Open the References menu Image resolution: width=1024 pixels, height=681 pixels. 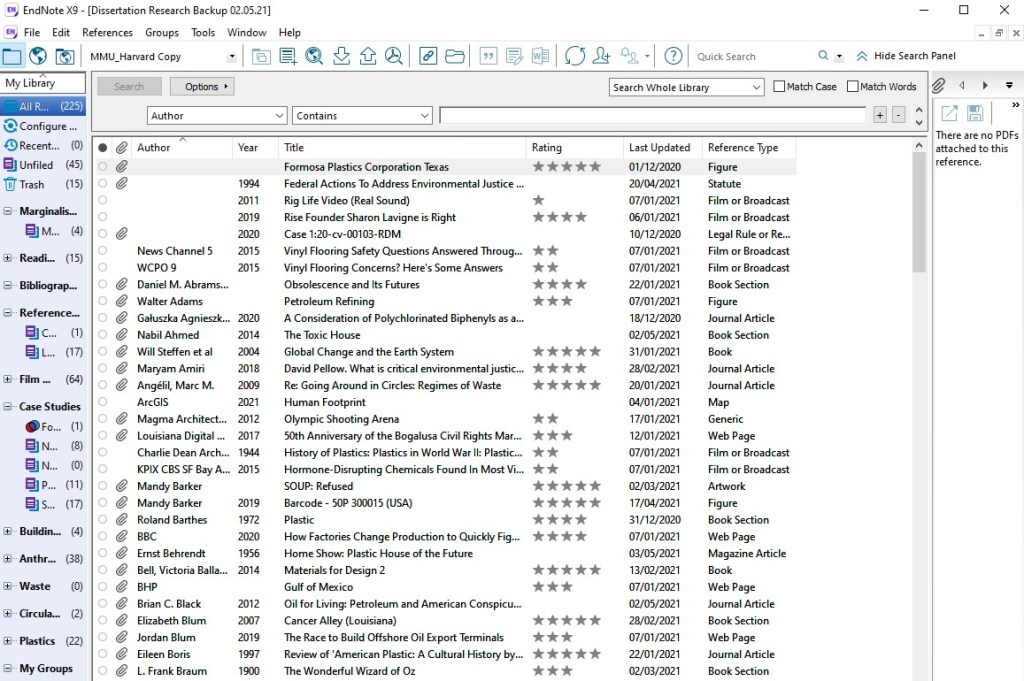[x=107, y=32]
